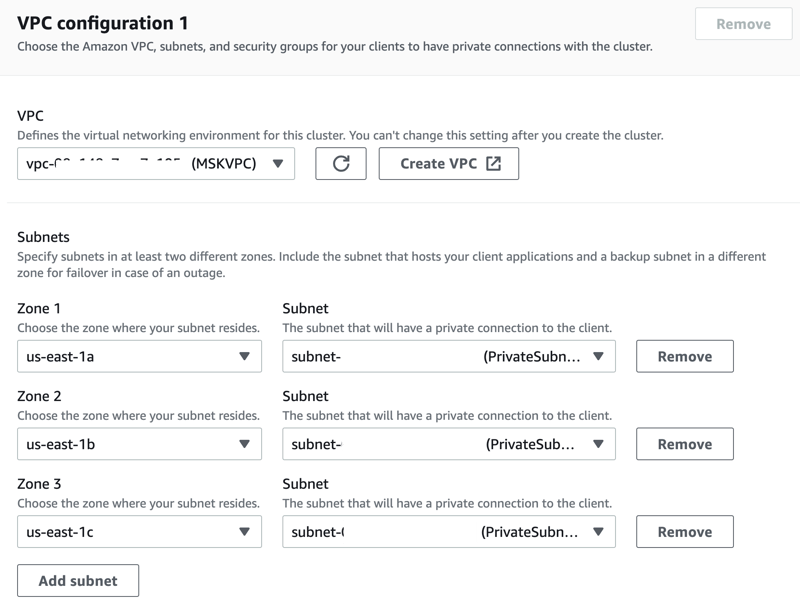Click the dropdown arrow for us-east-1a zone
The width and height of the screenshot is (800, 603).
coord(244,356)
